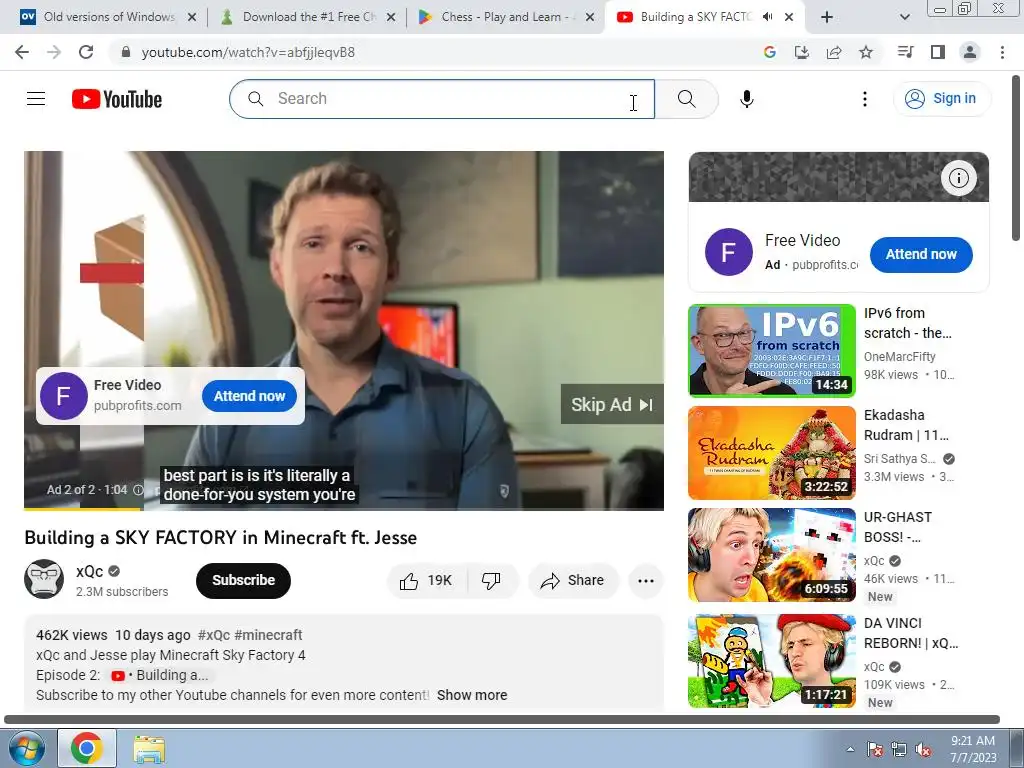Screen dimensions: 1024x768
Task: Show hidden tray icons arrow
Action: [x=850, y=749]
